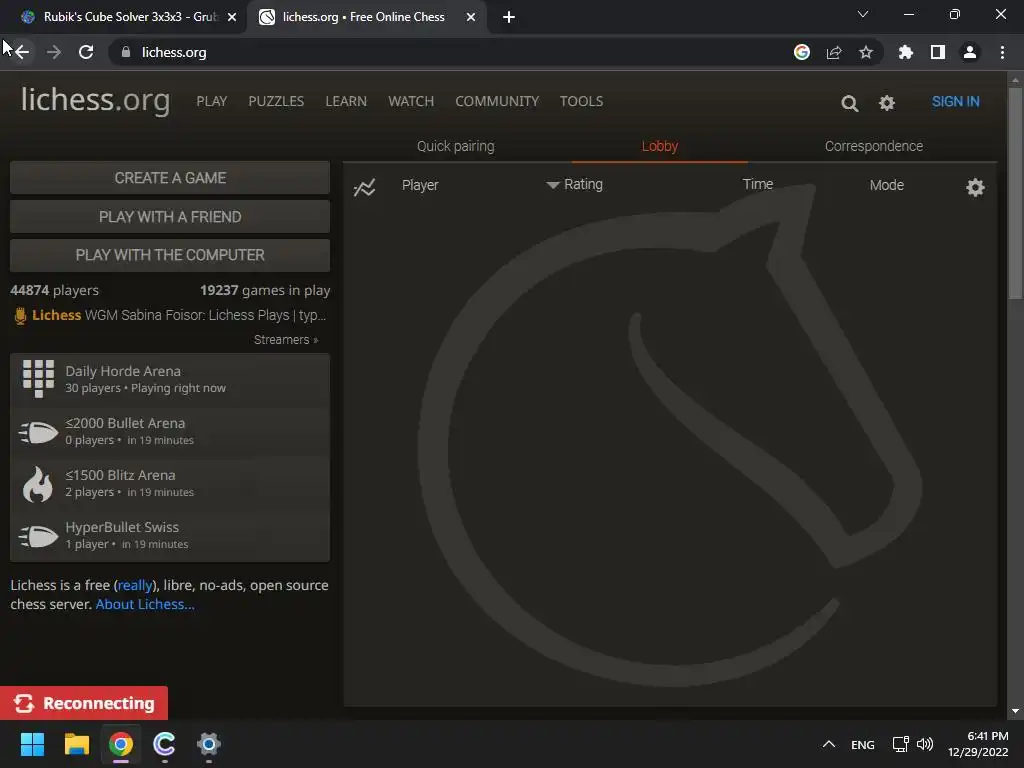Toggle the Chrome side panel icon
1024x768 pixels.
point(938,52)
